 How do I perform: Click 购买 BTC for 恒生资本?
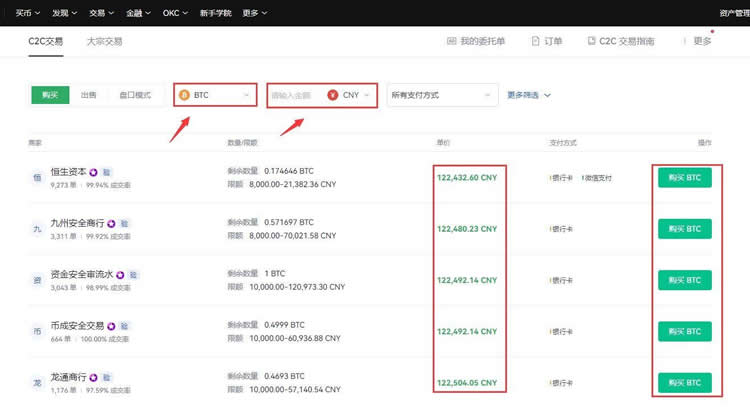coord(684,177)
